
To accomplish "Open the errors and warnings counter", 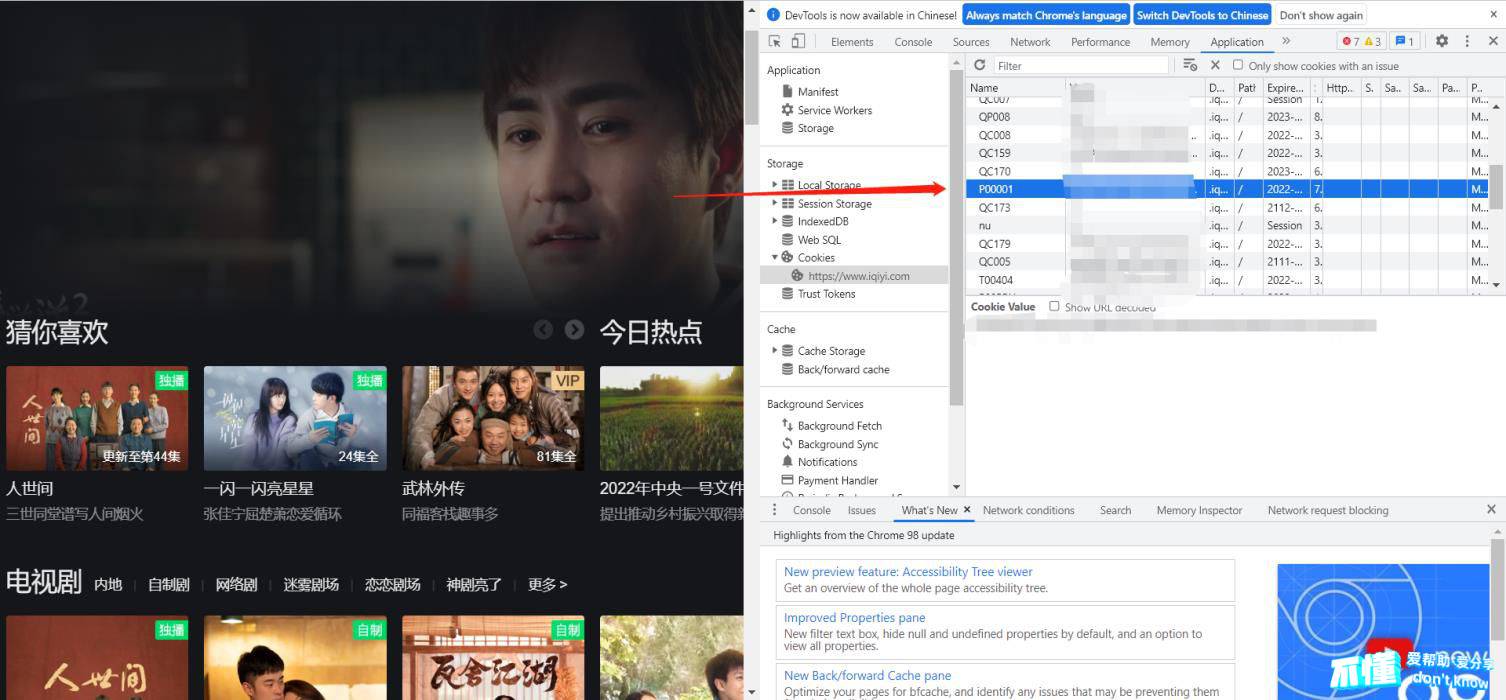I will point(1361,41).
